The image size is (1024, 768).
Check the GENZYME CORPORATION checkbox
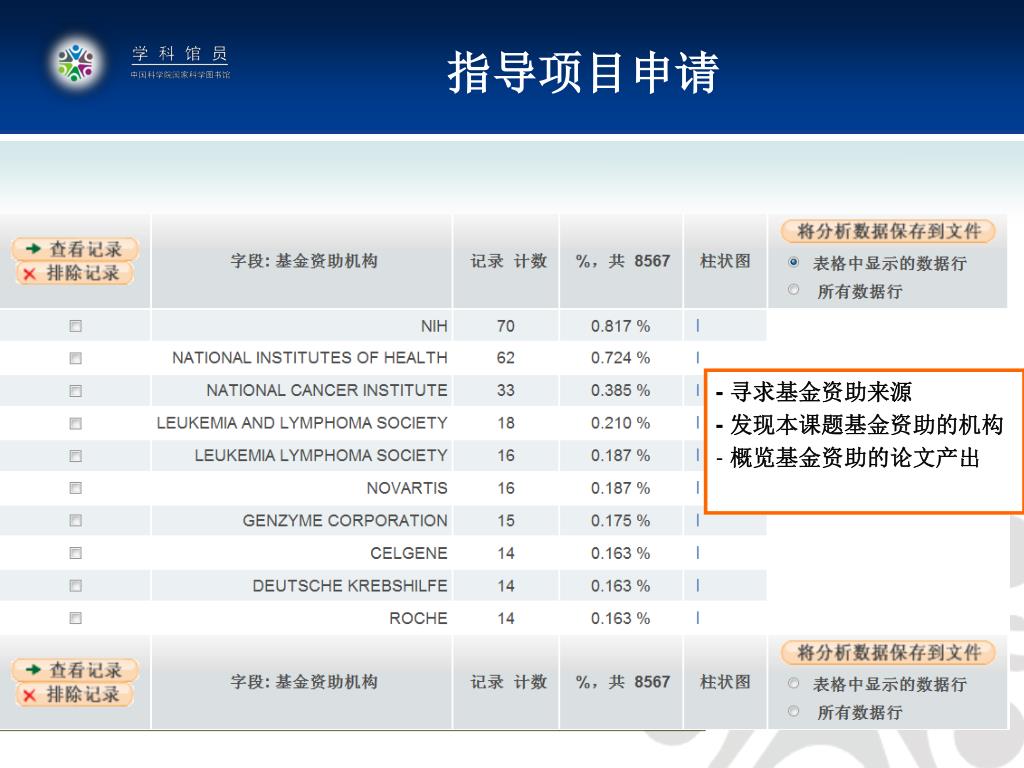tap(76, 520)
